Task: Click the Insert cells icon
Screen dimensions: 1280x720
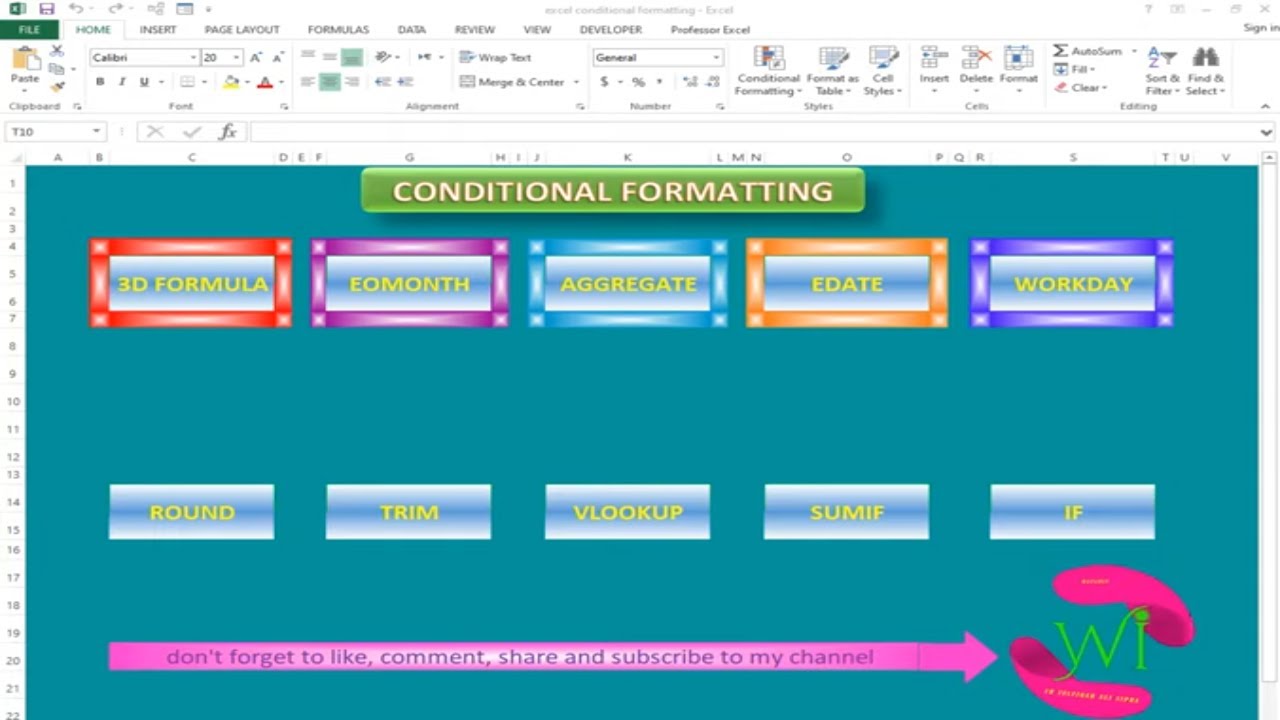Action: 934,58
